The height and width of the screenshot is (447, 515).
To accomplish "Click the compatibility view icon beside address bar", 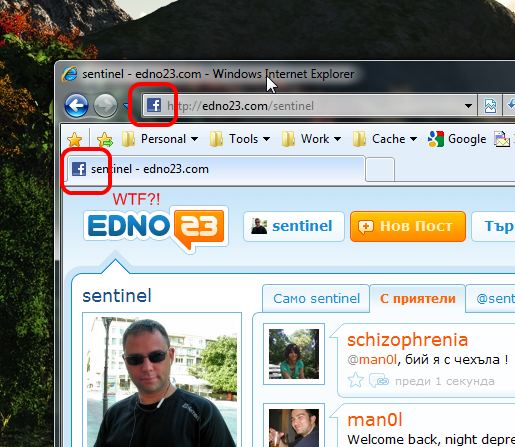I will click(x=490, y=106).
